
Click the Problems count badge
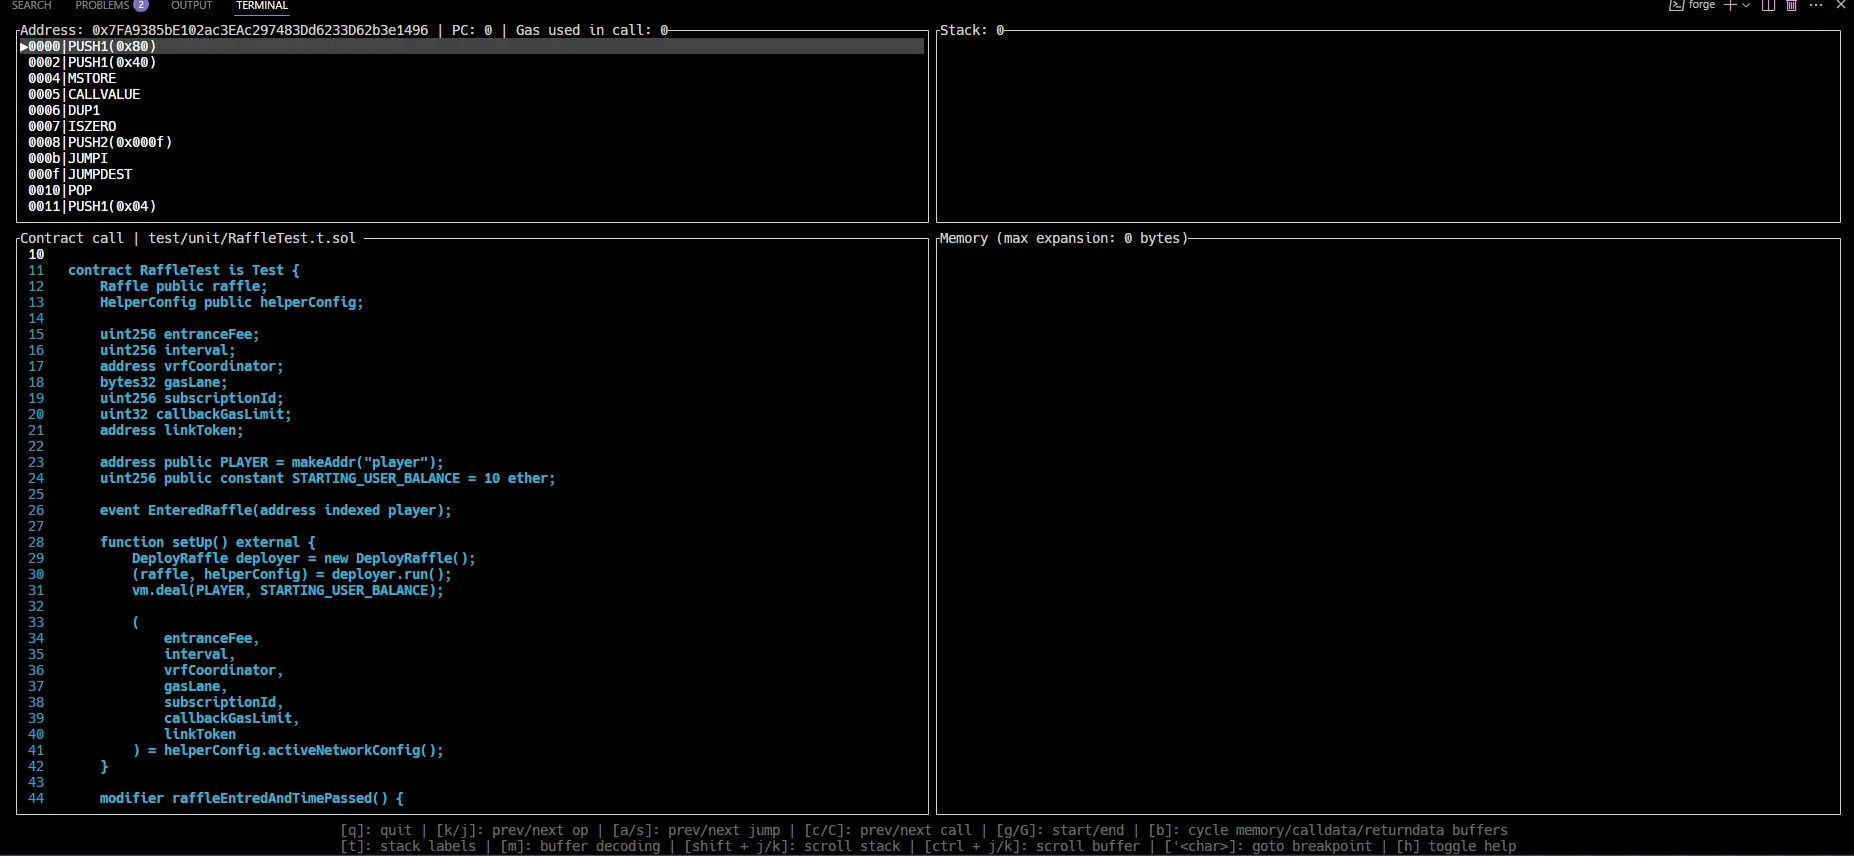[x=141, y=5]
